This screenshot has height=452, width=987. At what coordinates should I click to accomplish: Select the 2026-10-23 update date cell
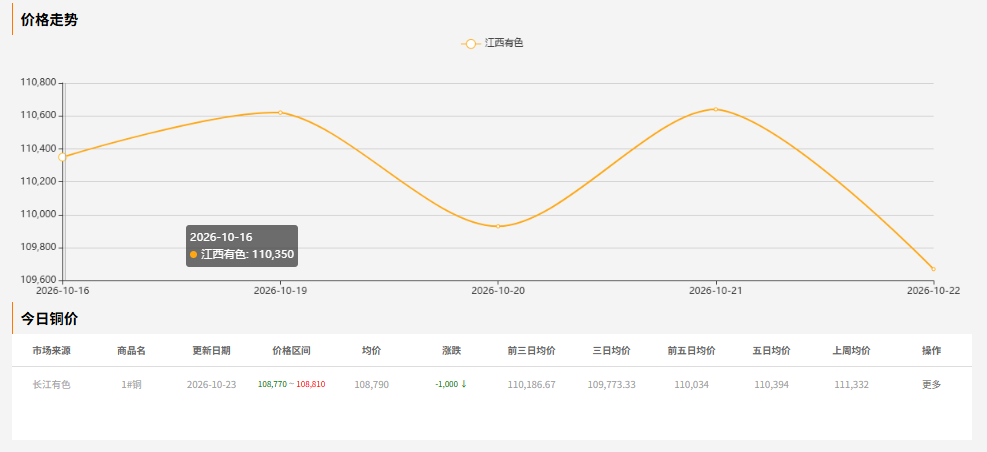pyautogui.click(x=212, y=385)
